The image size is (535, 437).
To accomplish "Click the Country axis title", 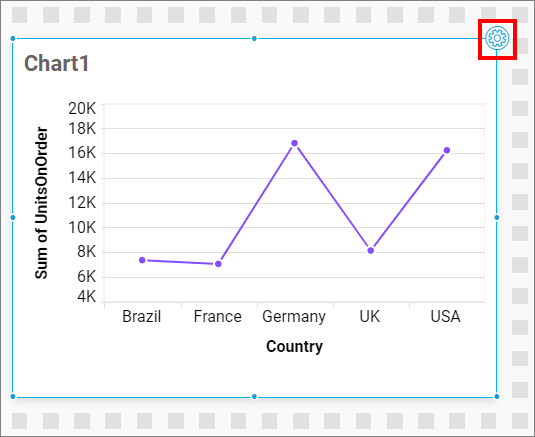I will 294,347.
